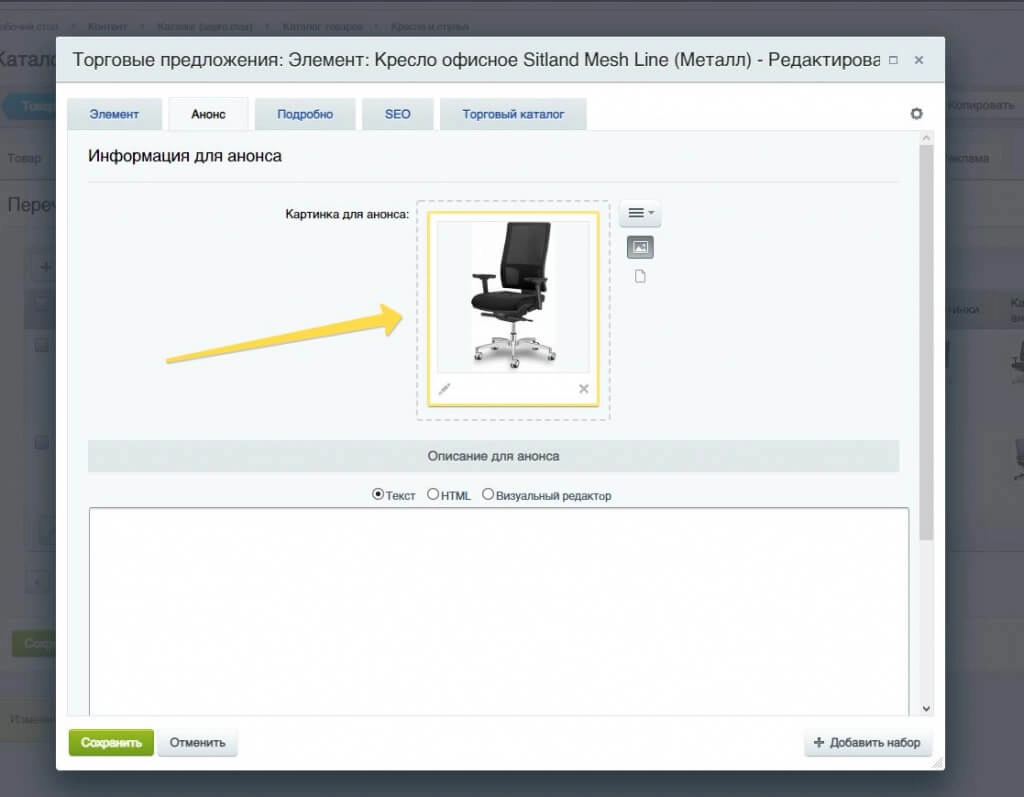Screen dimensions: 1024x797
Task: Open the Анонс tab
Action: point(208,114)
